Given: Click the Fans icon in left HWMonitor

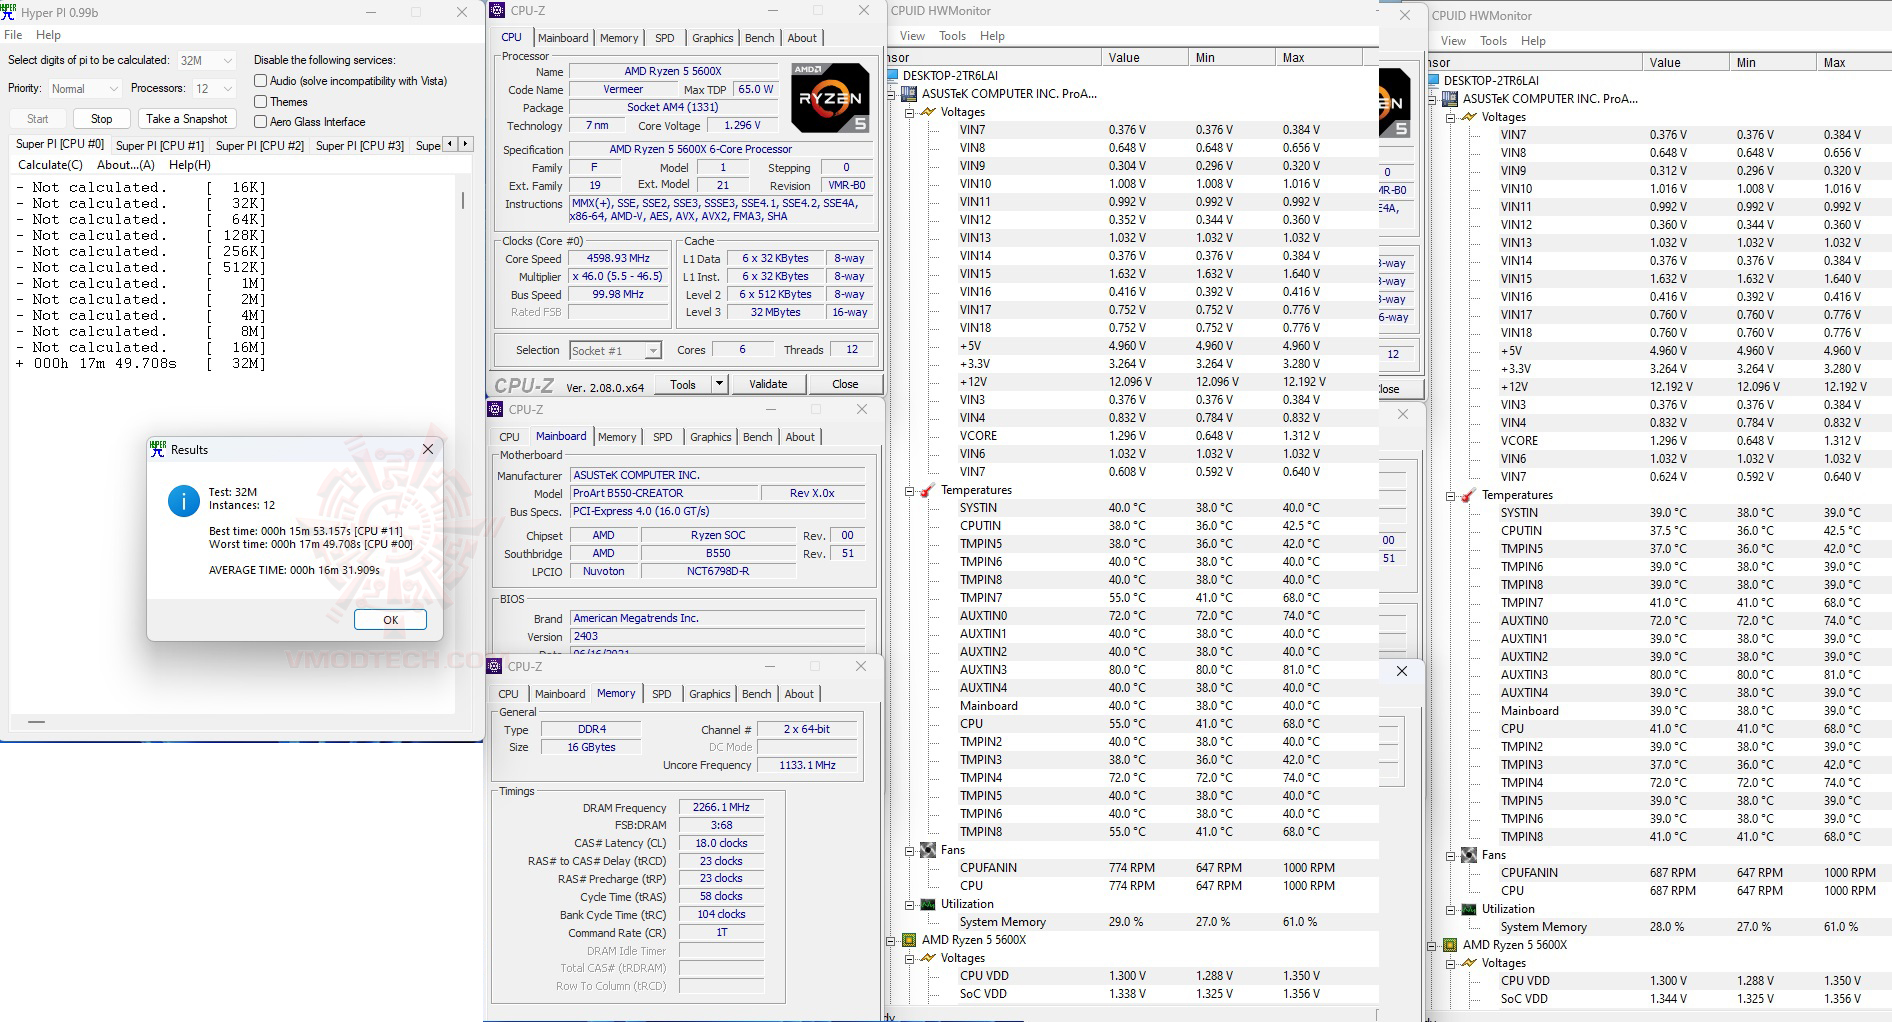Looking at the screenshot, I should tap(928, 850).
